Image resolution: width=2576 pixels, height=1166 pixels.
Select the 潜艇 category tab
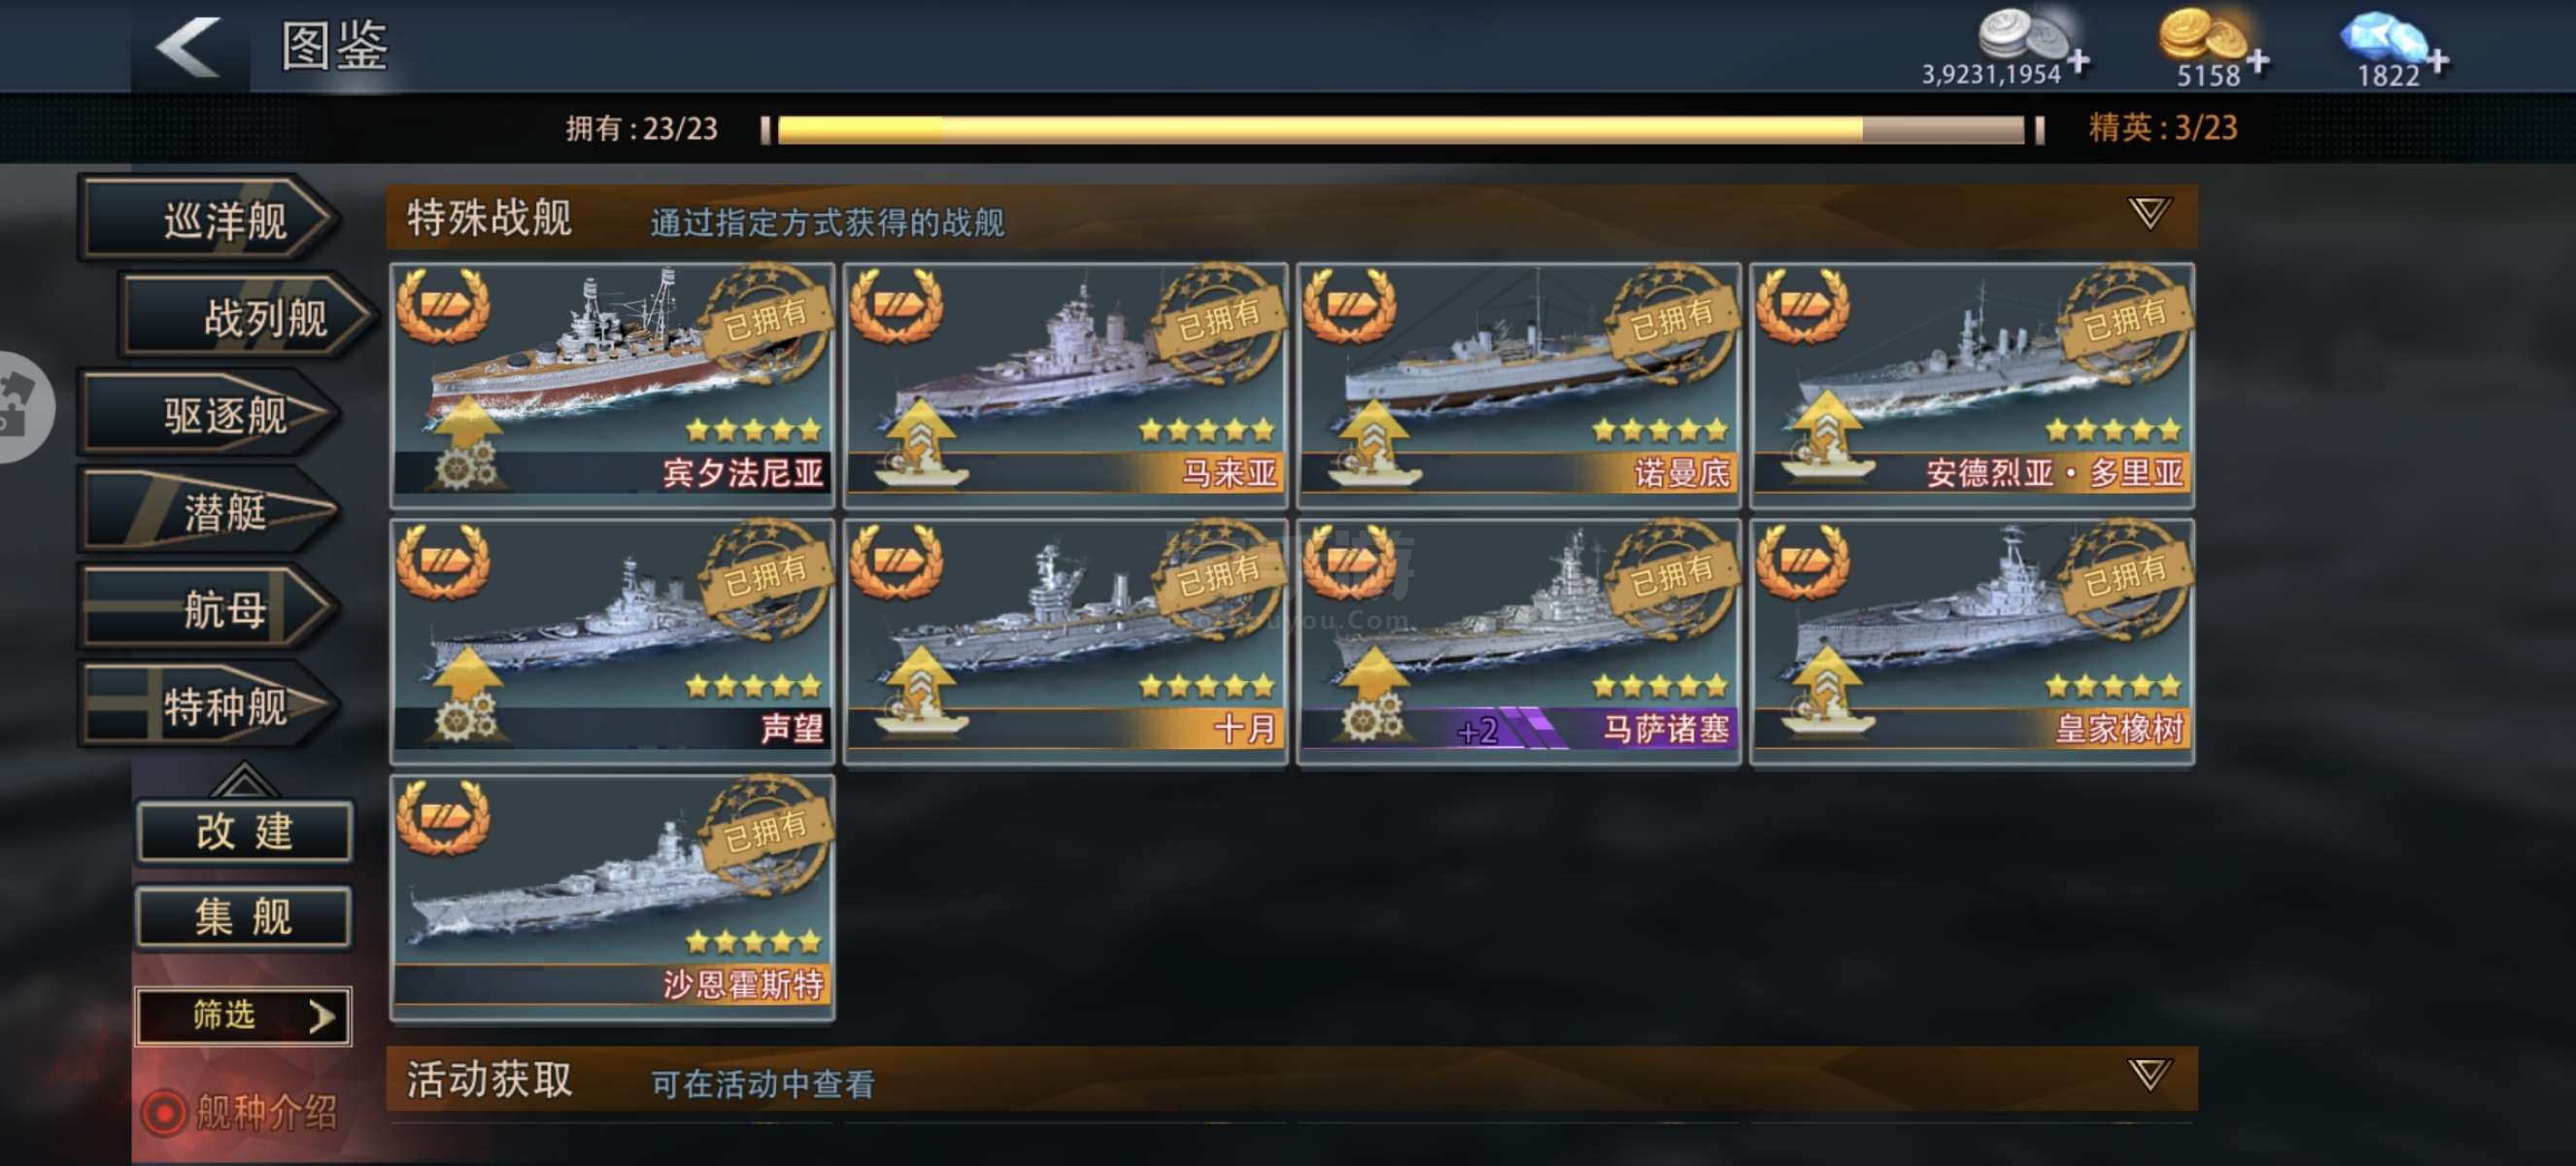(209, 511)
